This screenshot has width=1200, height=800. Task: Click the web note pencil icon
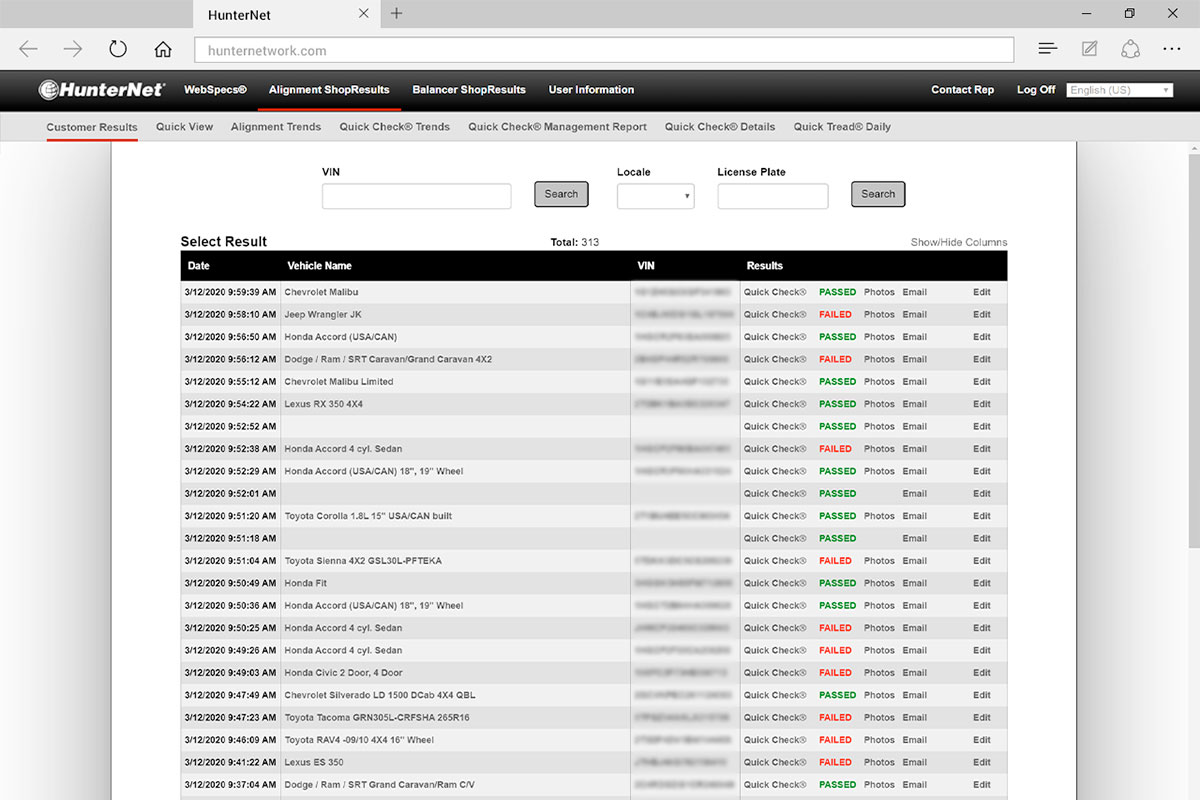coord(1090,49)
